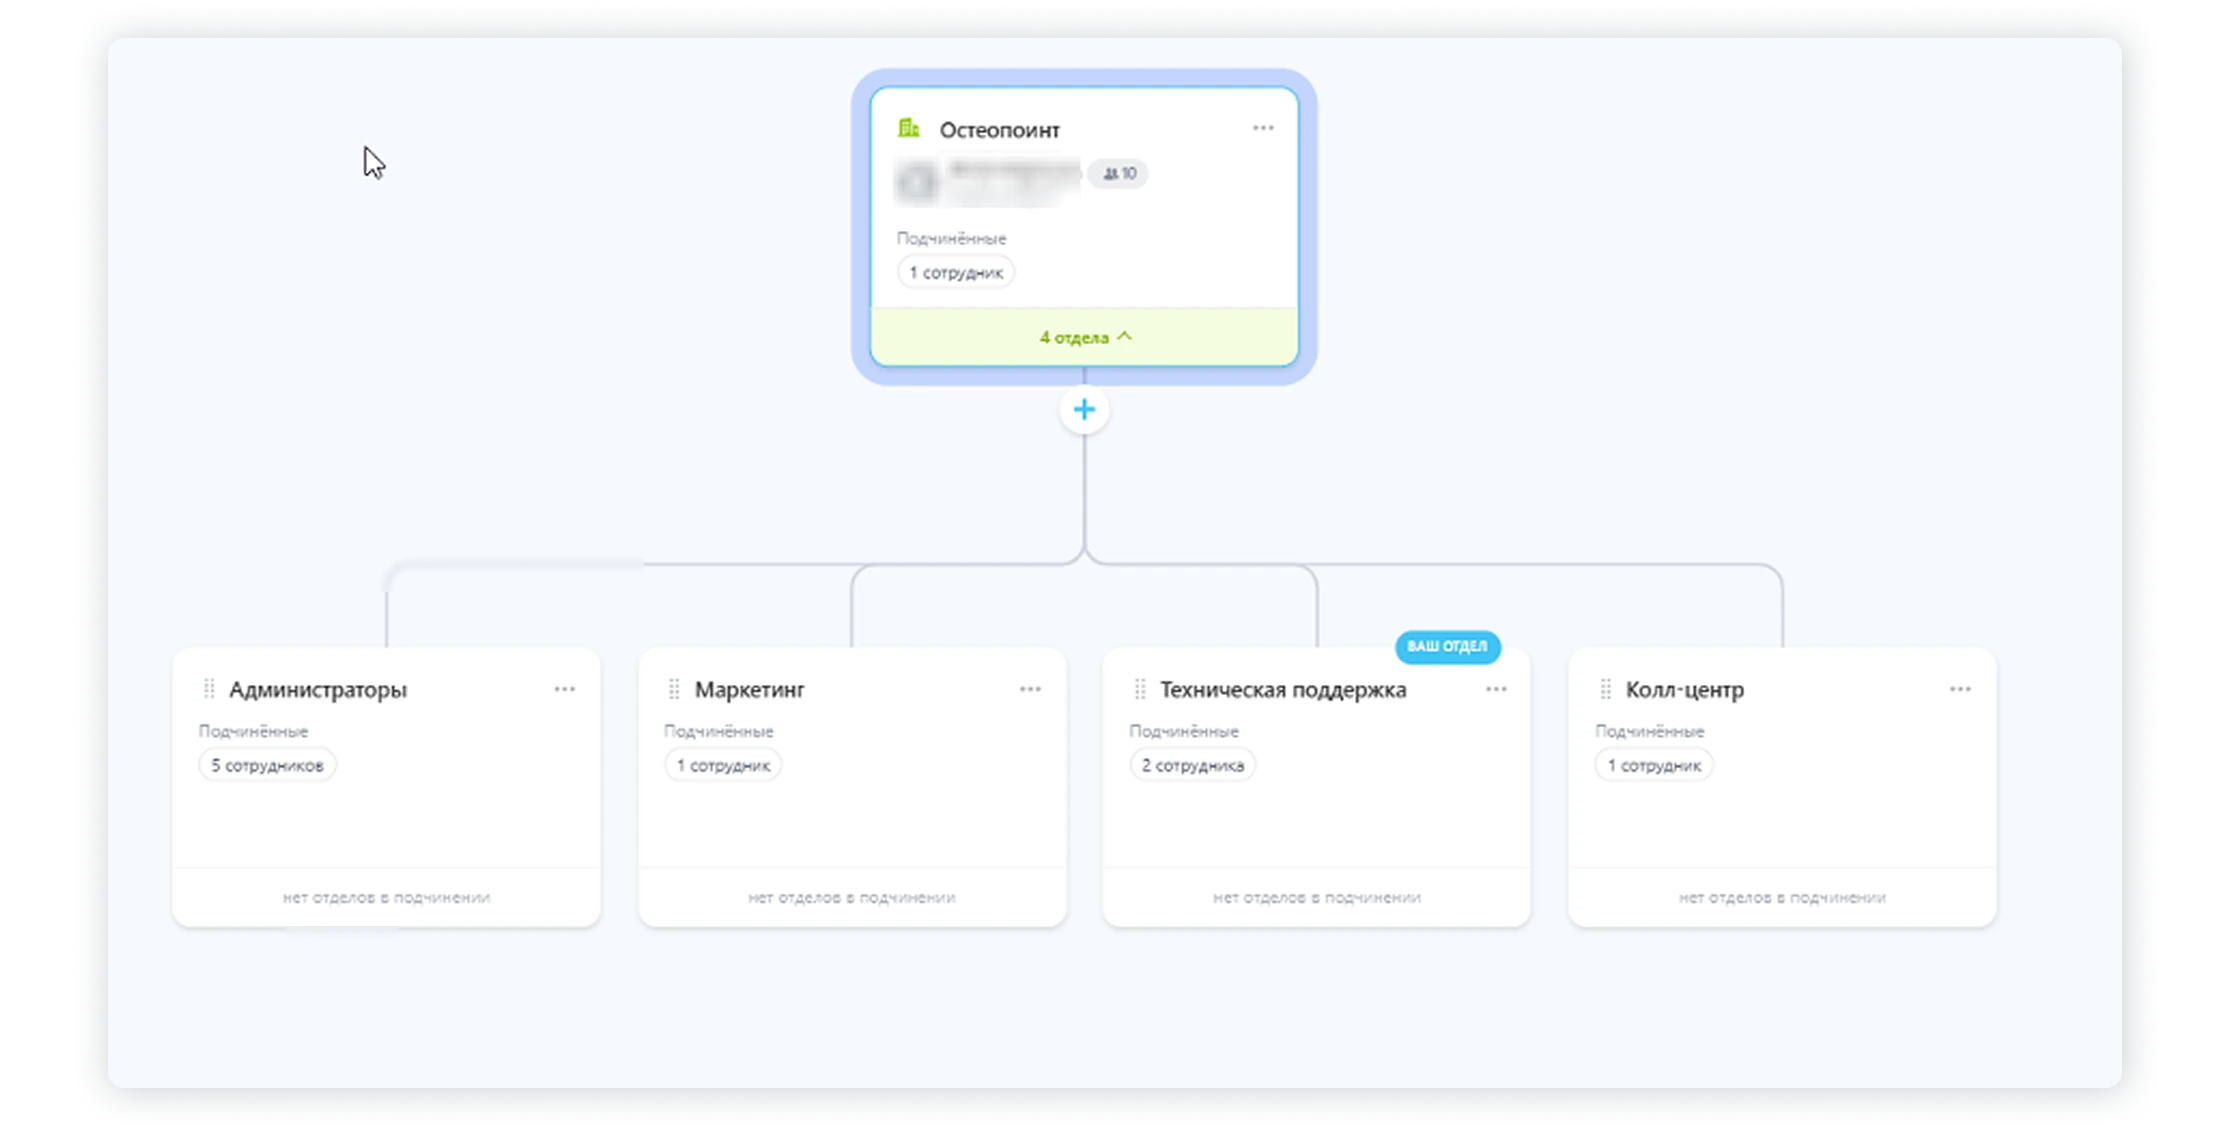Open the Маркетинг options menu
The width and height of the screenshot is (2228, 1130).
1029,689
